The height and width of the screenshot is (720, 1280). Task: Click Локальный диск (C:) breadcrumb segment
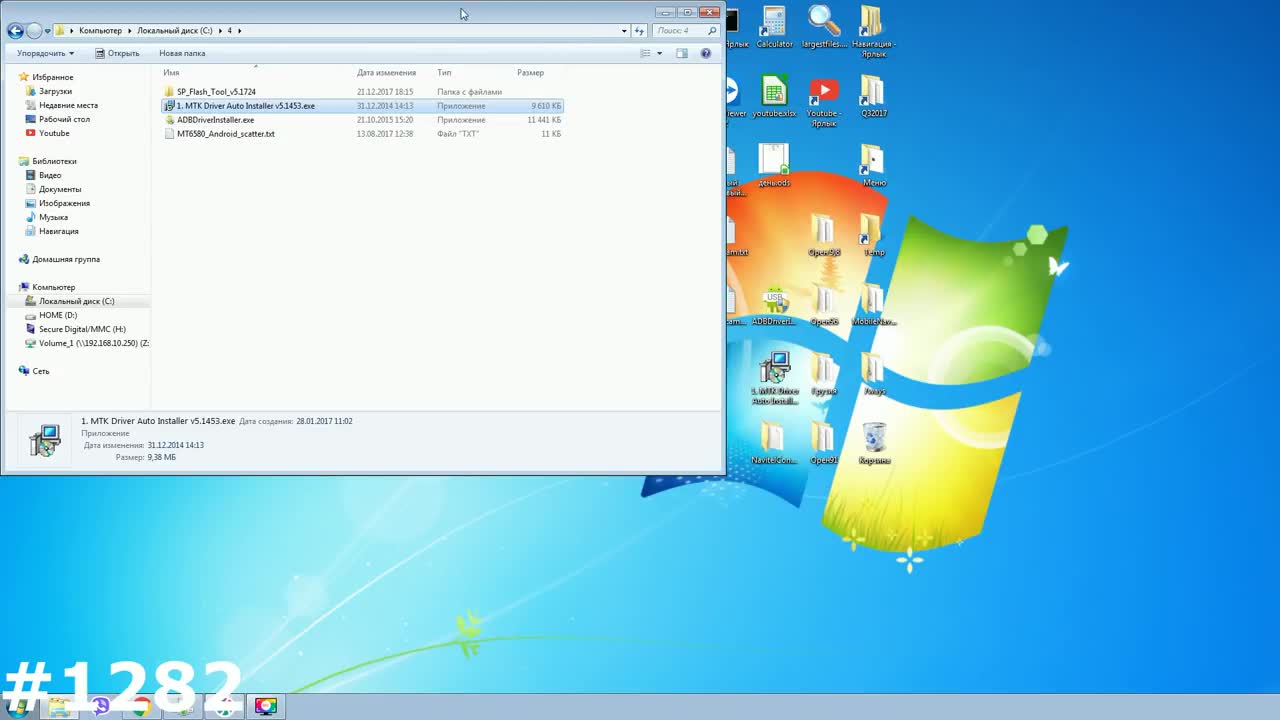[174, 31]
